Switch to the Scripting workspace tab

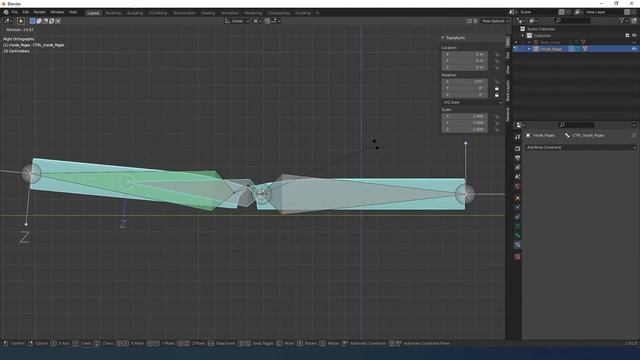pos(303,13)
